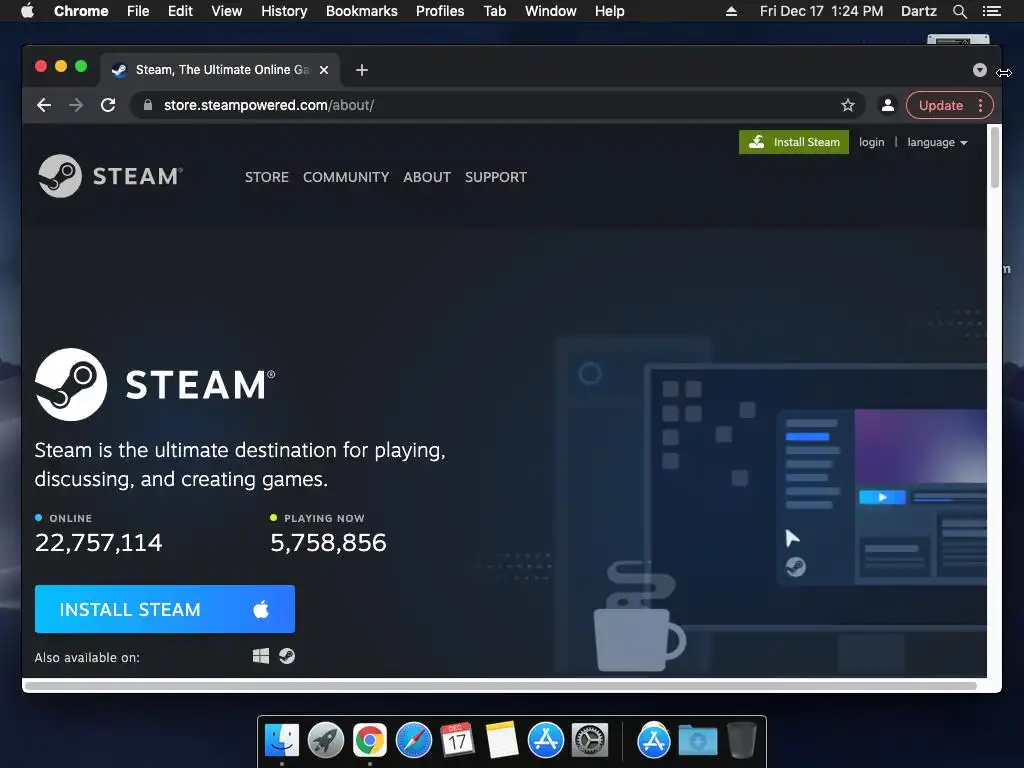This screenshot has height=768, width=1024.
Task: Click the address bar URL field
Action: pos(496,105)
